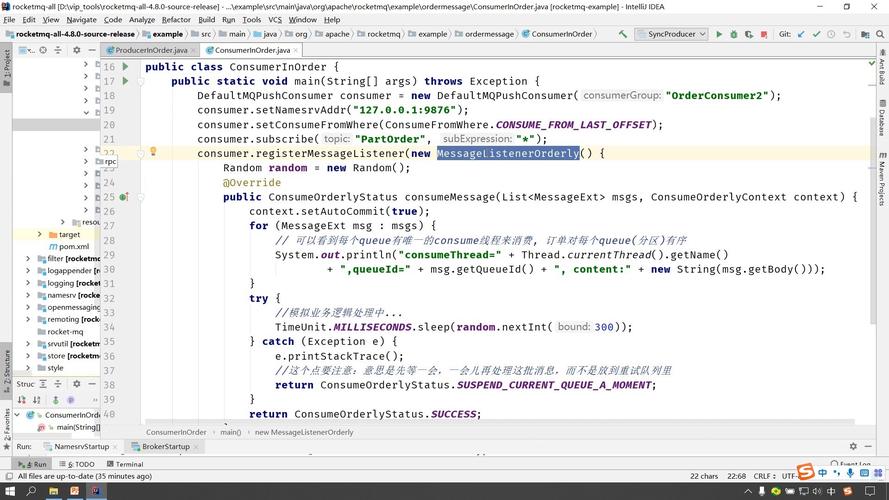
Task: Hide the Run panel with minus icon
Action: (868, 446)
